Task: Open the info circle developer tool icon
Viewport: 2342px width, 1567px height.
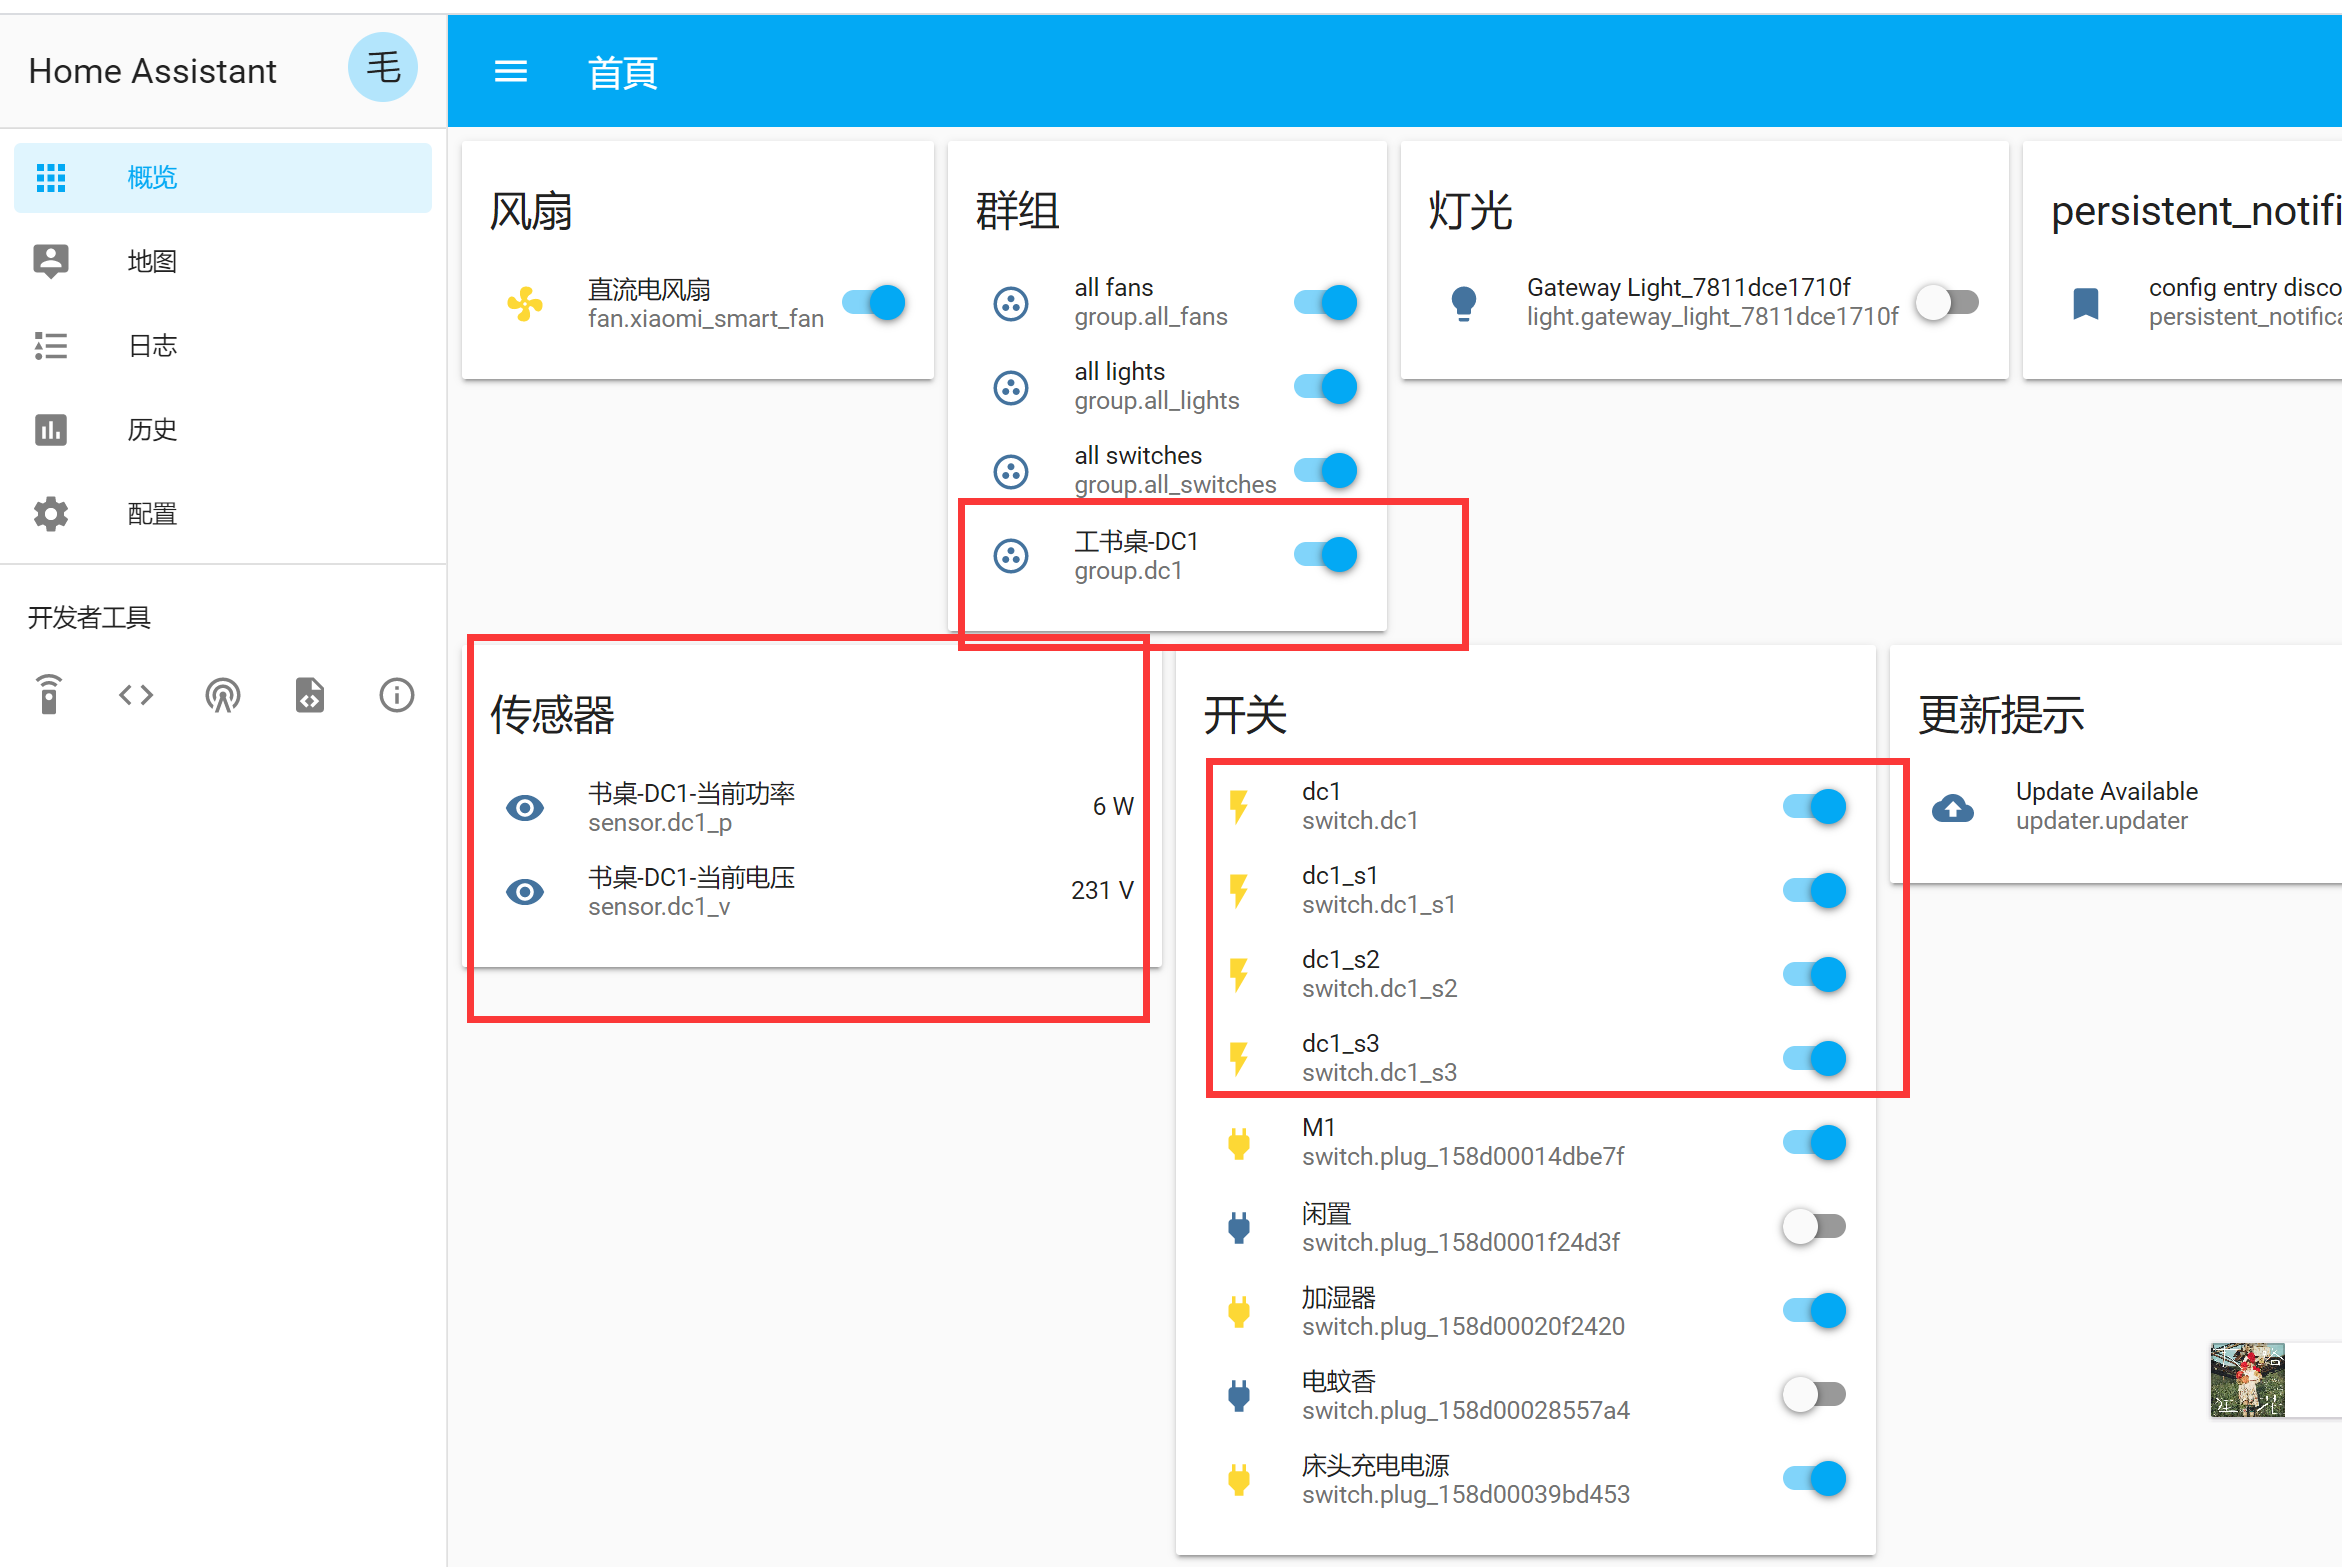Action: pyautogui.click(x=396, y=695)
